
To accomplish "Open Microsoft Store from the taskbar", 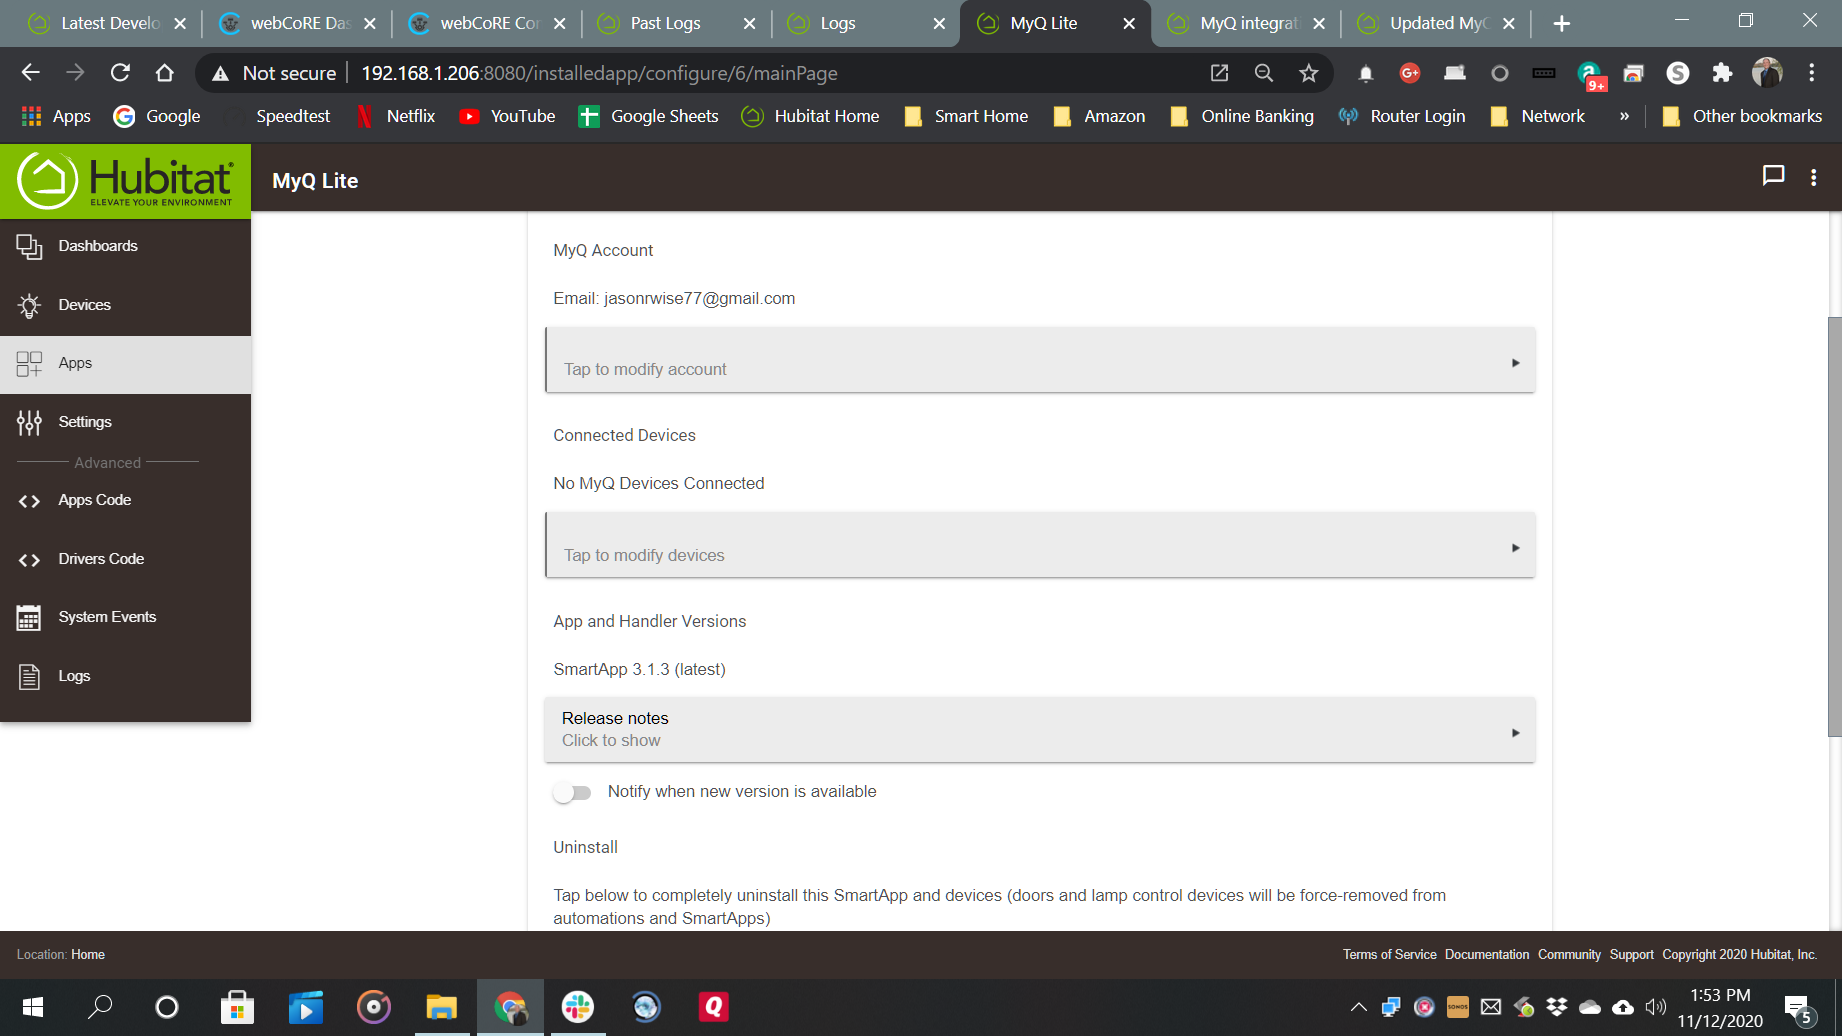I will [x=237, y=1007].
